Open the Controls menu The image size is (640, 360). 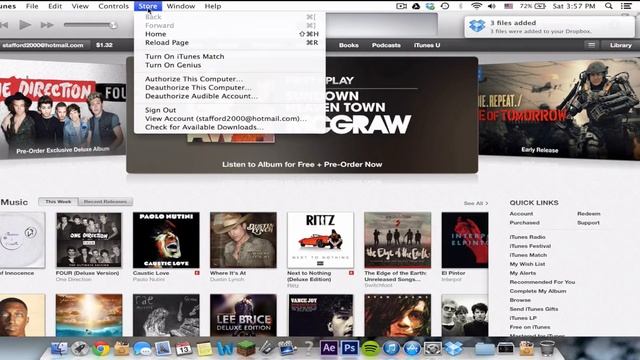click(x=113, y=6)
